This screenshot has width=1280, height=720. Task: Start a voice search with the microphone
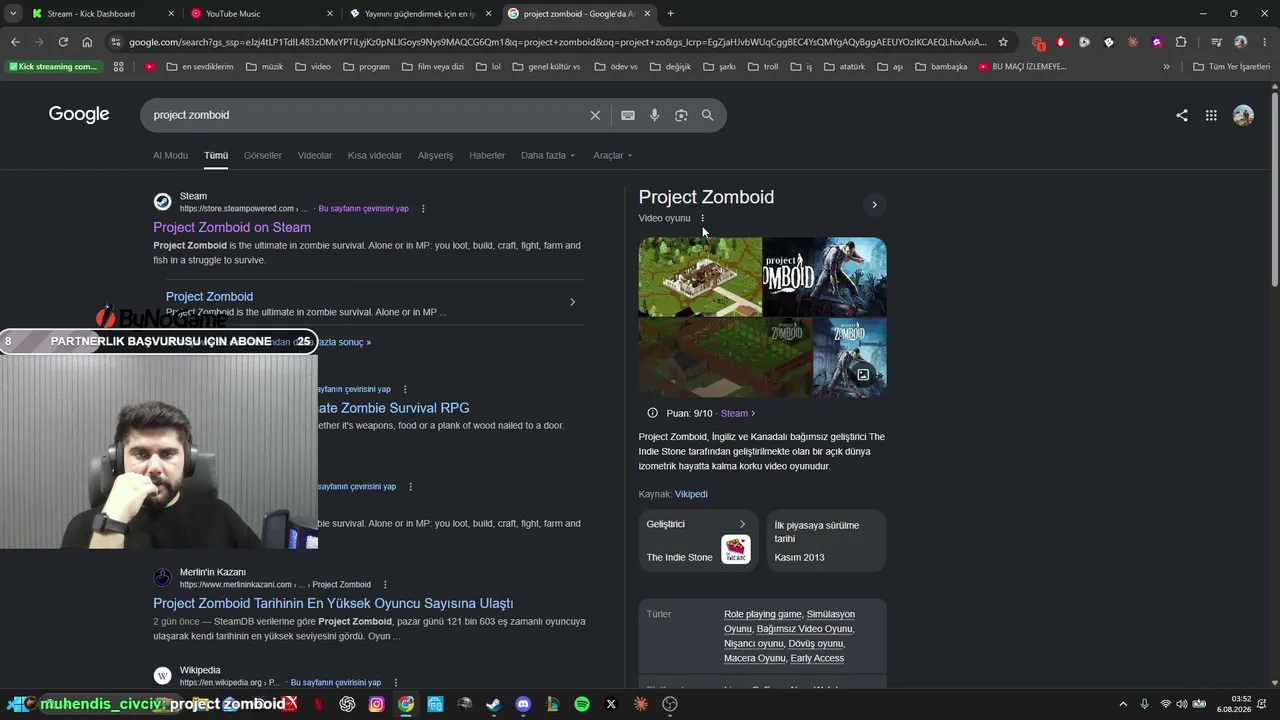click(654, 115)
